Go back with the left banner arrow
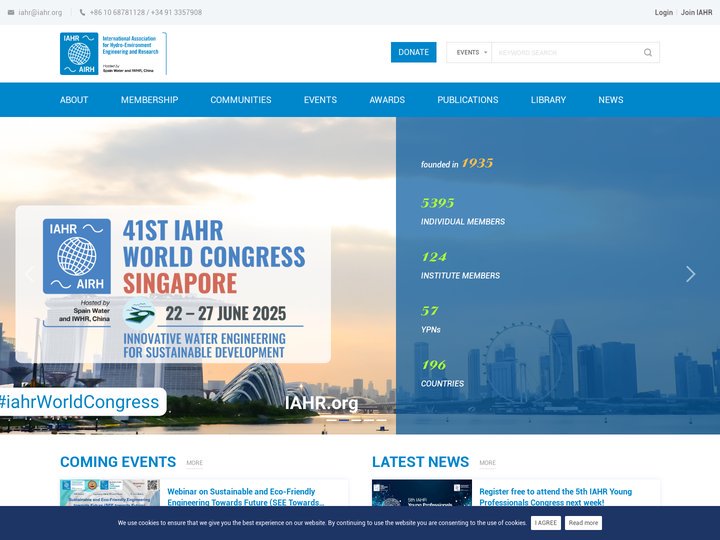 tap(30, 274)
